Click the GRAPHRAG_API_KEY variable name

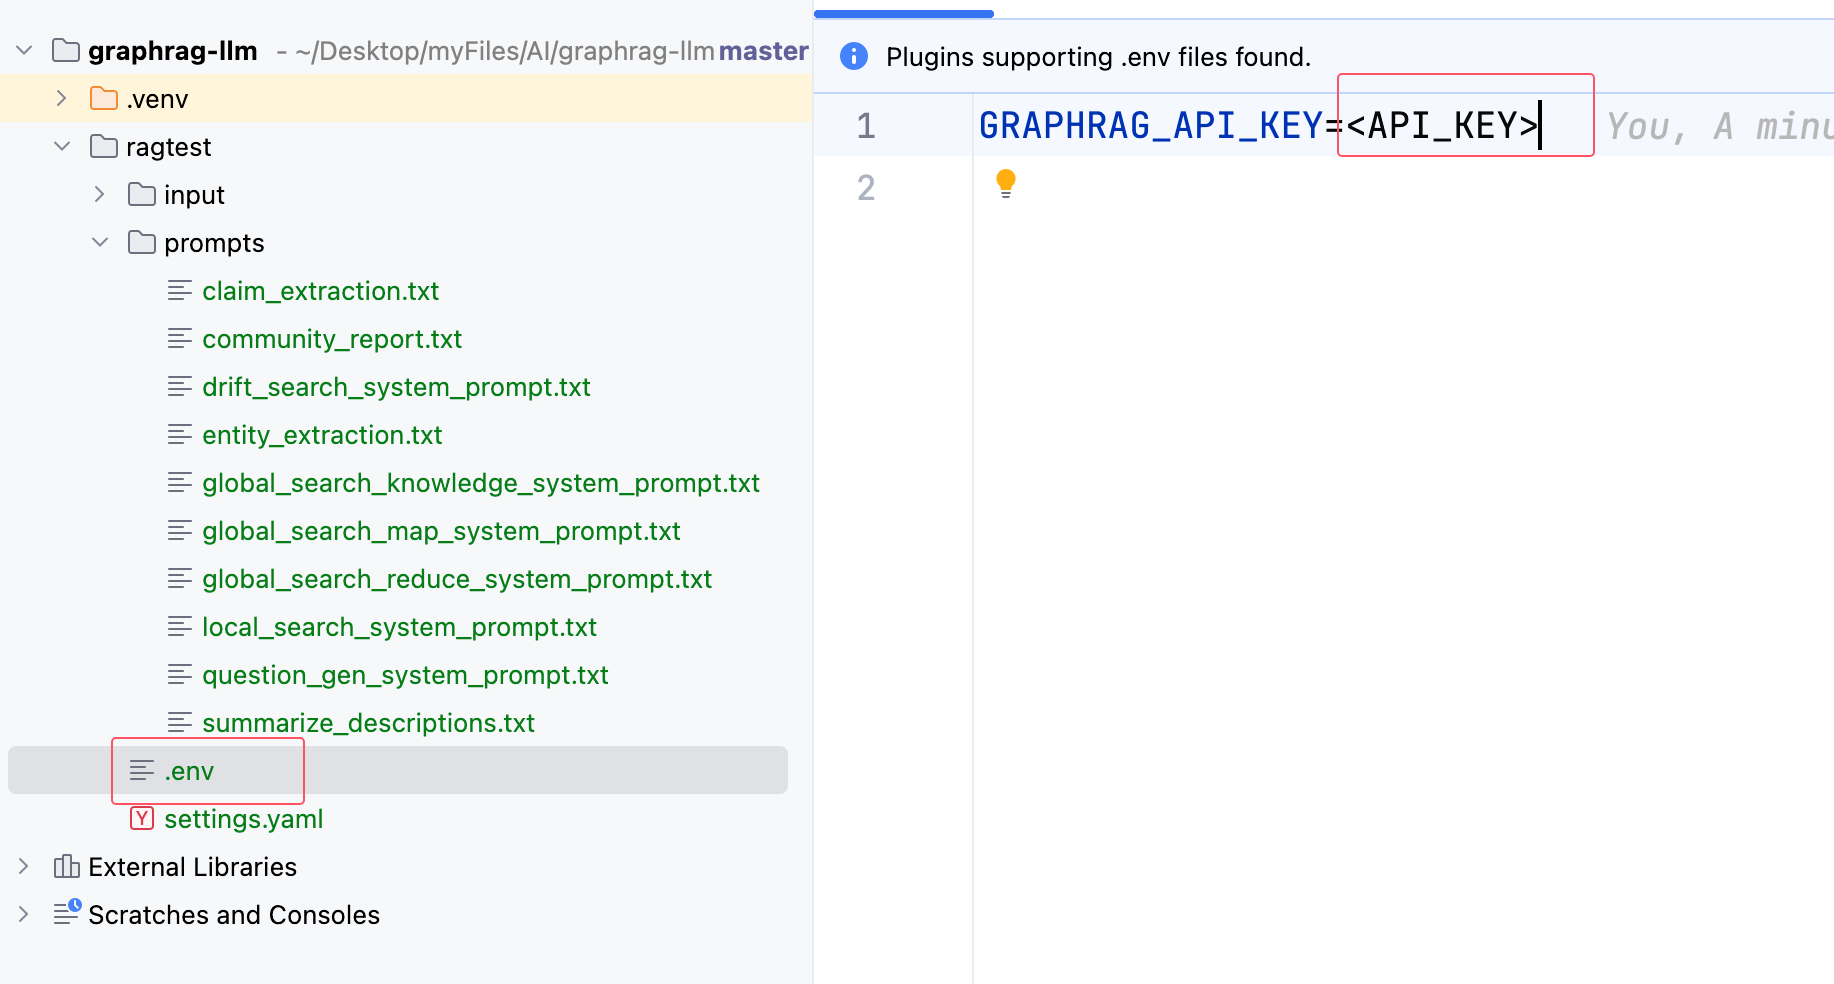click(x=1150, y=126)
